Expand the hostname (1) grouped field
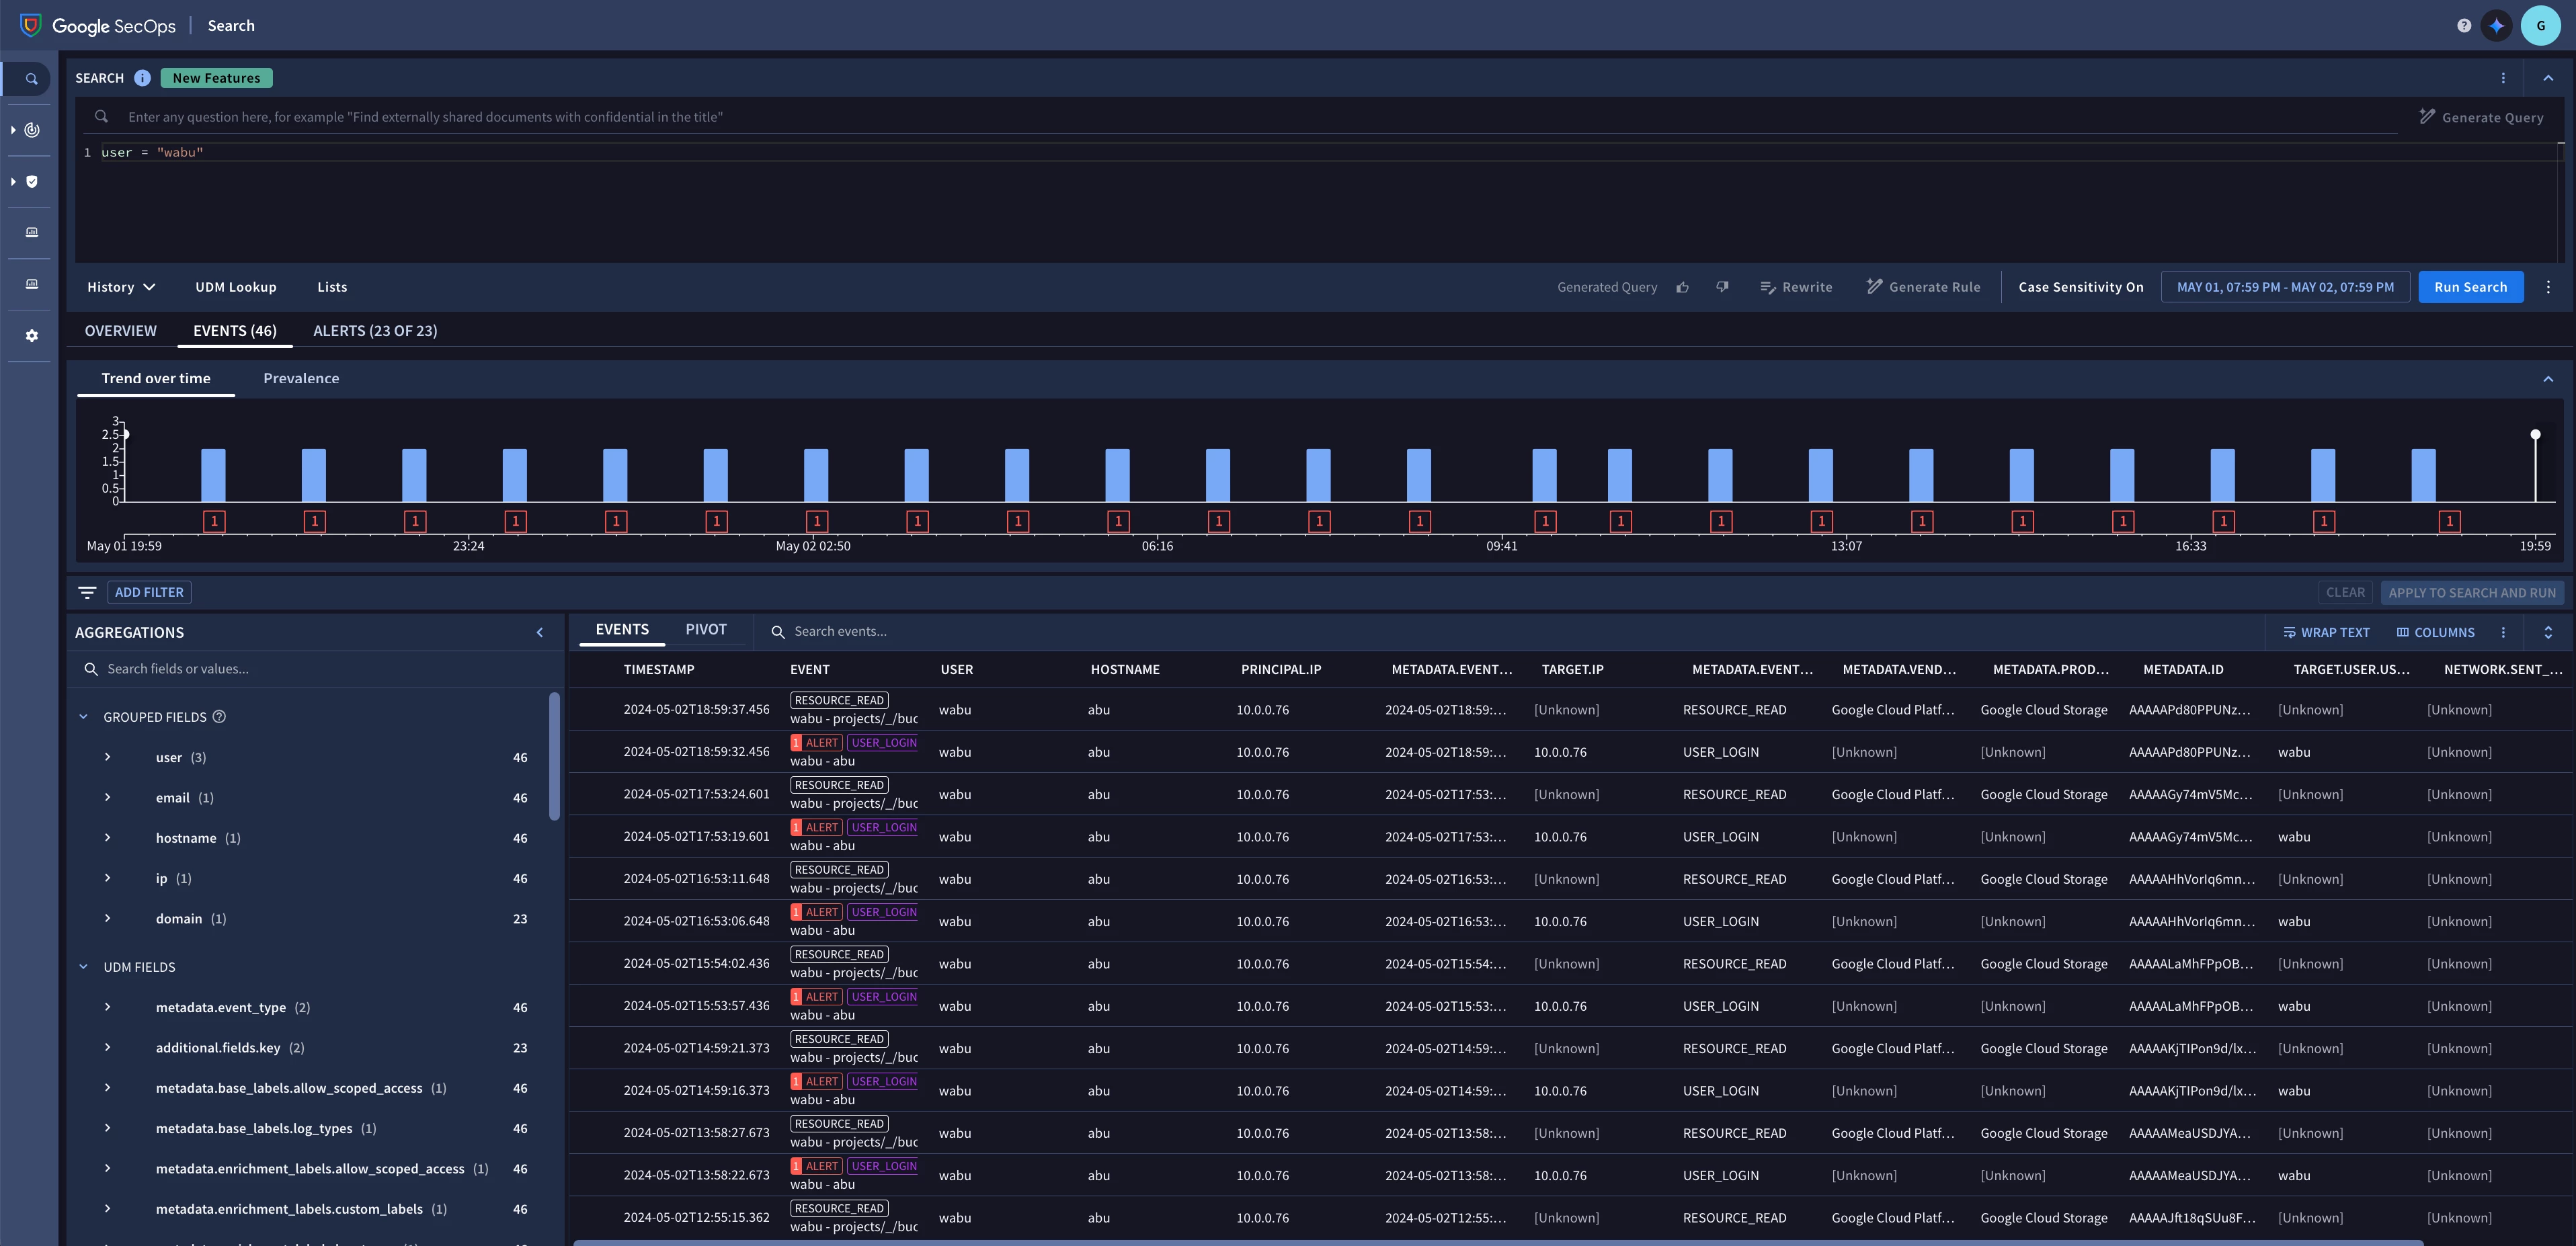Screen dimensions: 2576x1246 point(107,838)
